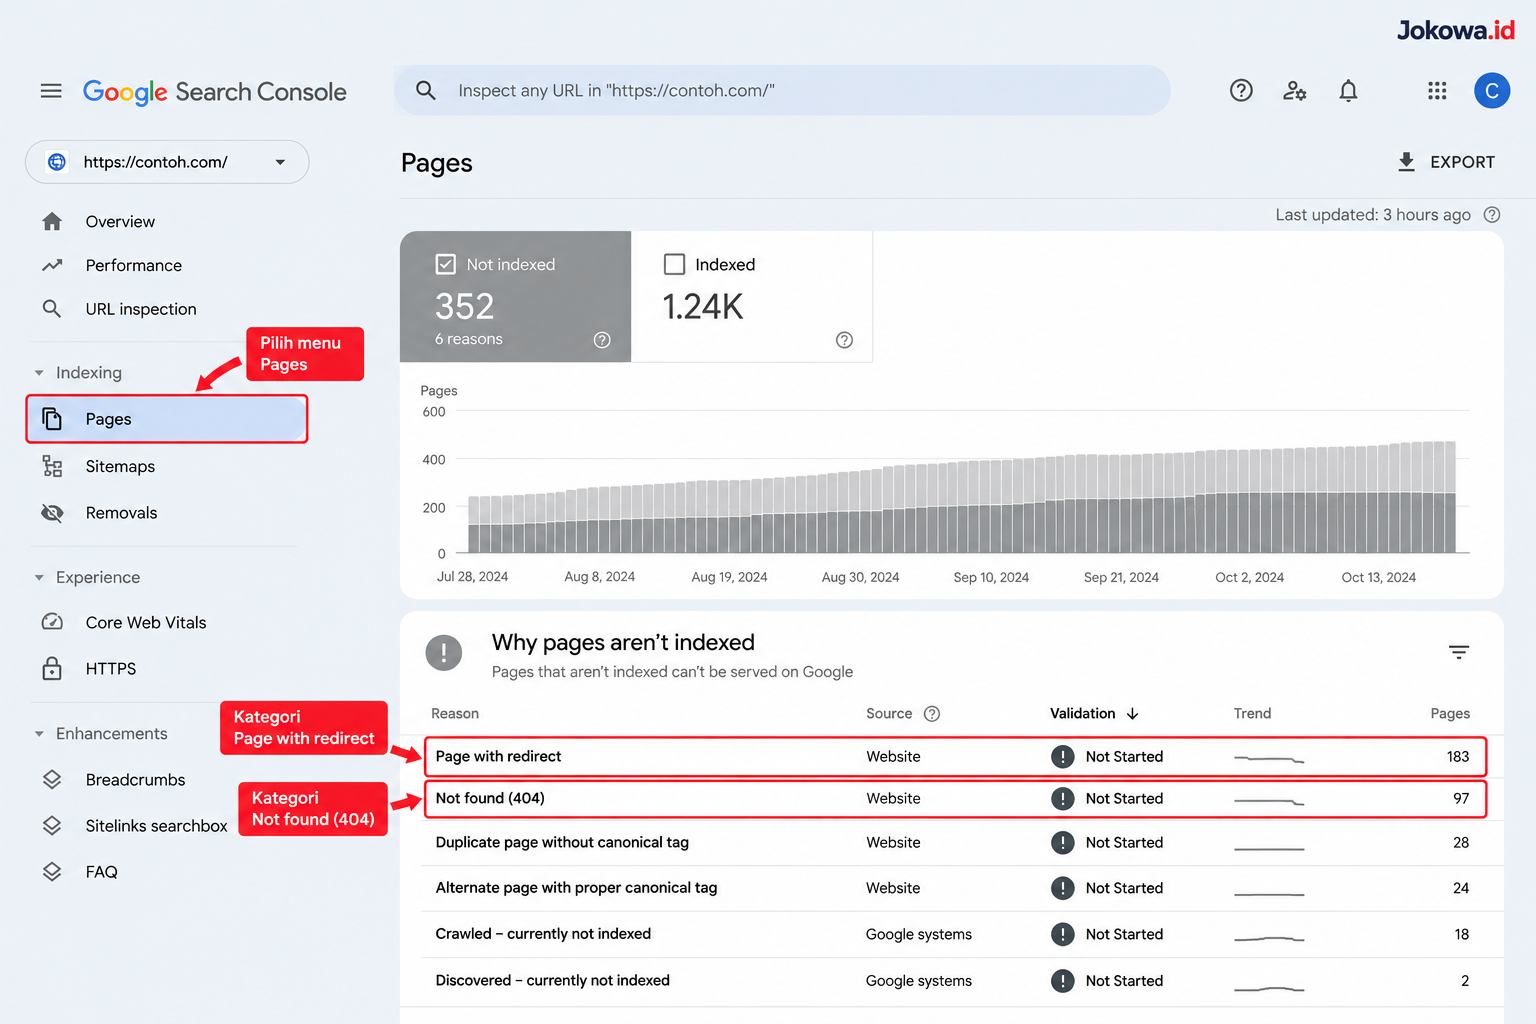Click help icon in Indexed card
Viewport: 1536px width, 1024px height.
[x=844, y=340]
